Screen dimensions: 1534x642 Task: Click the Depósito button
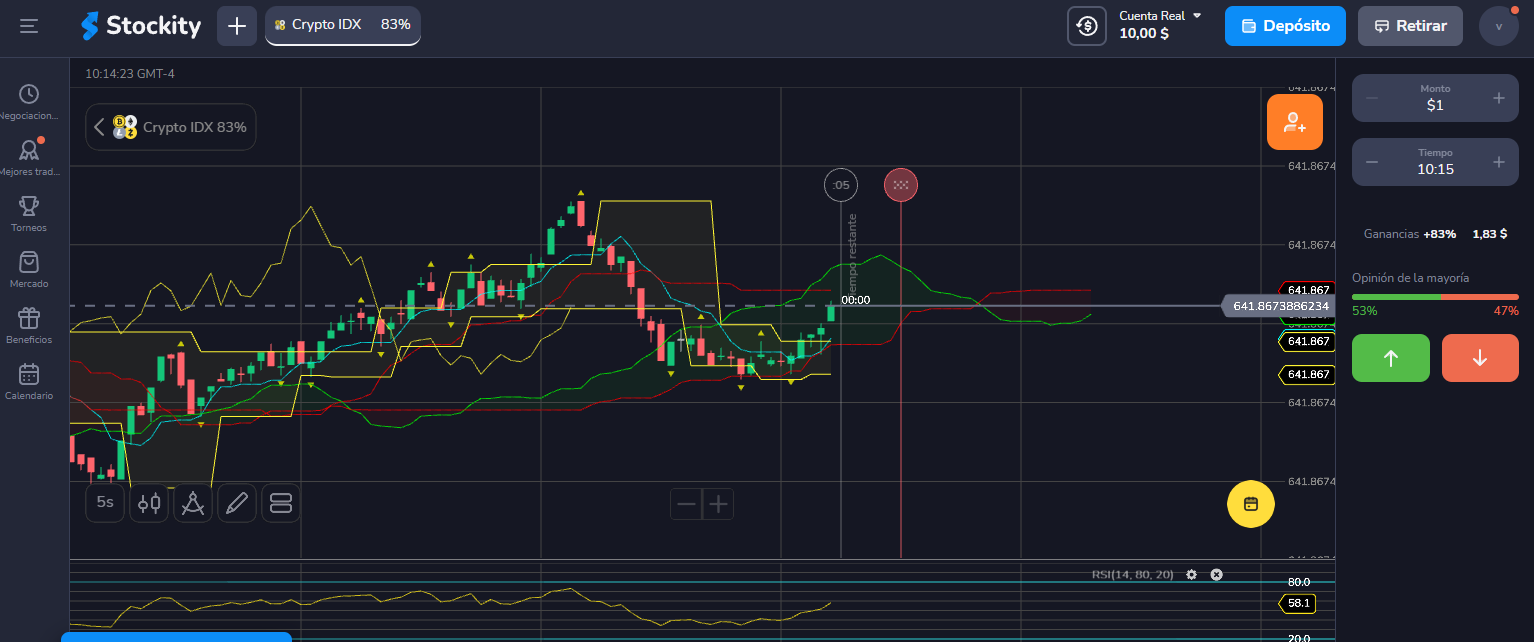click(1285, 26)
